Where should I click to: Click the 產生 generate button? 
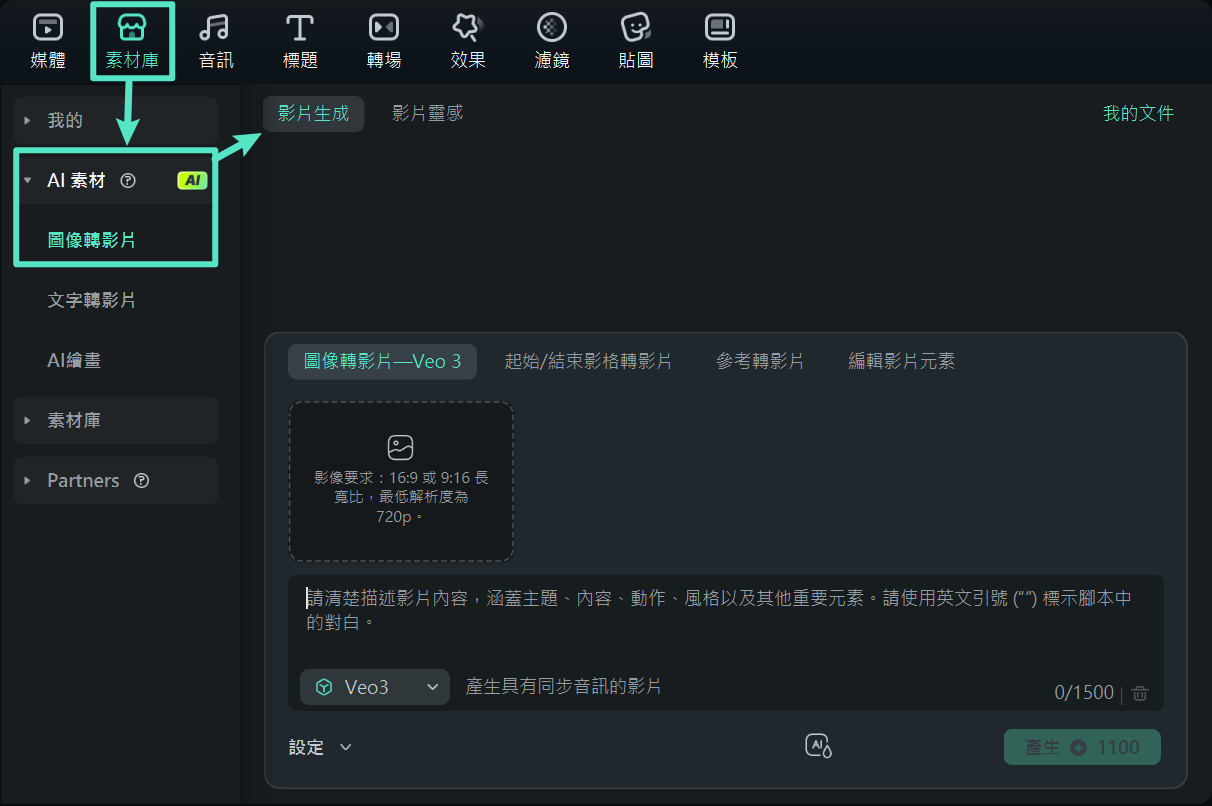click(1082, 747)
